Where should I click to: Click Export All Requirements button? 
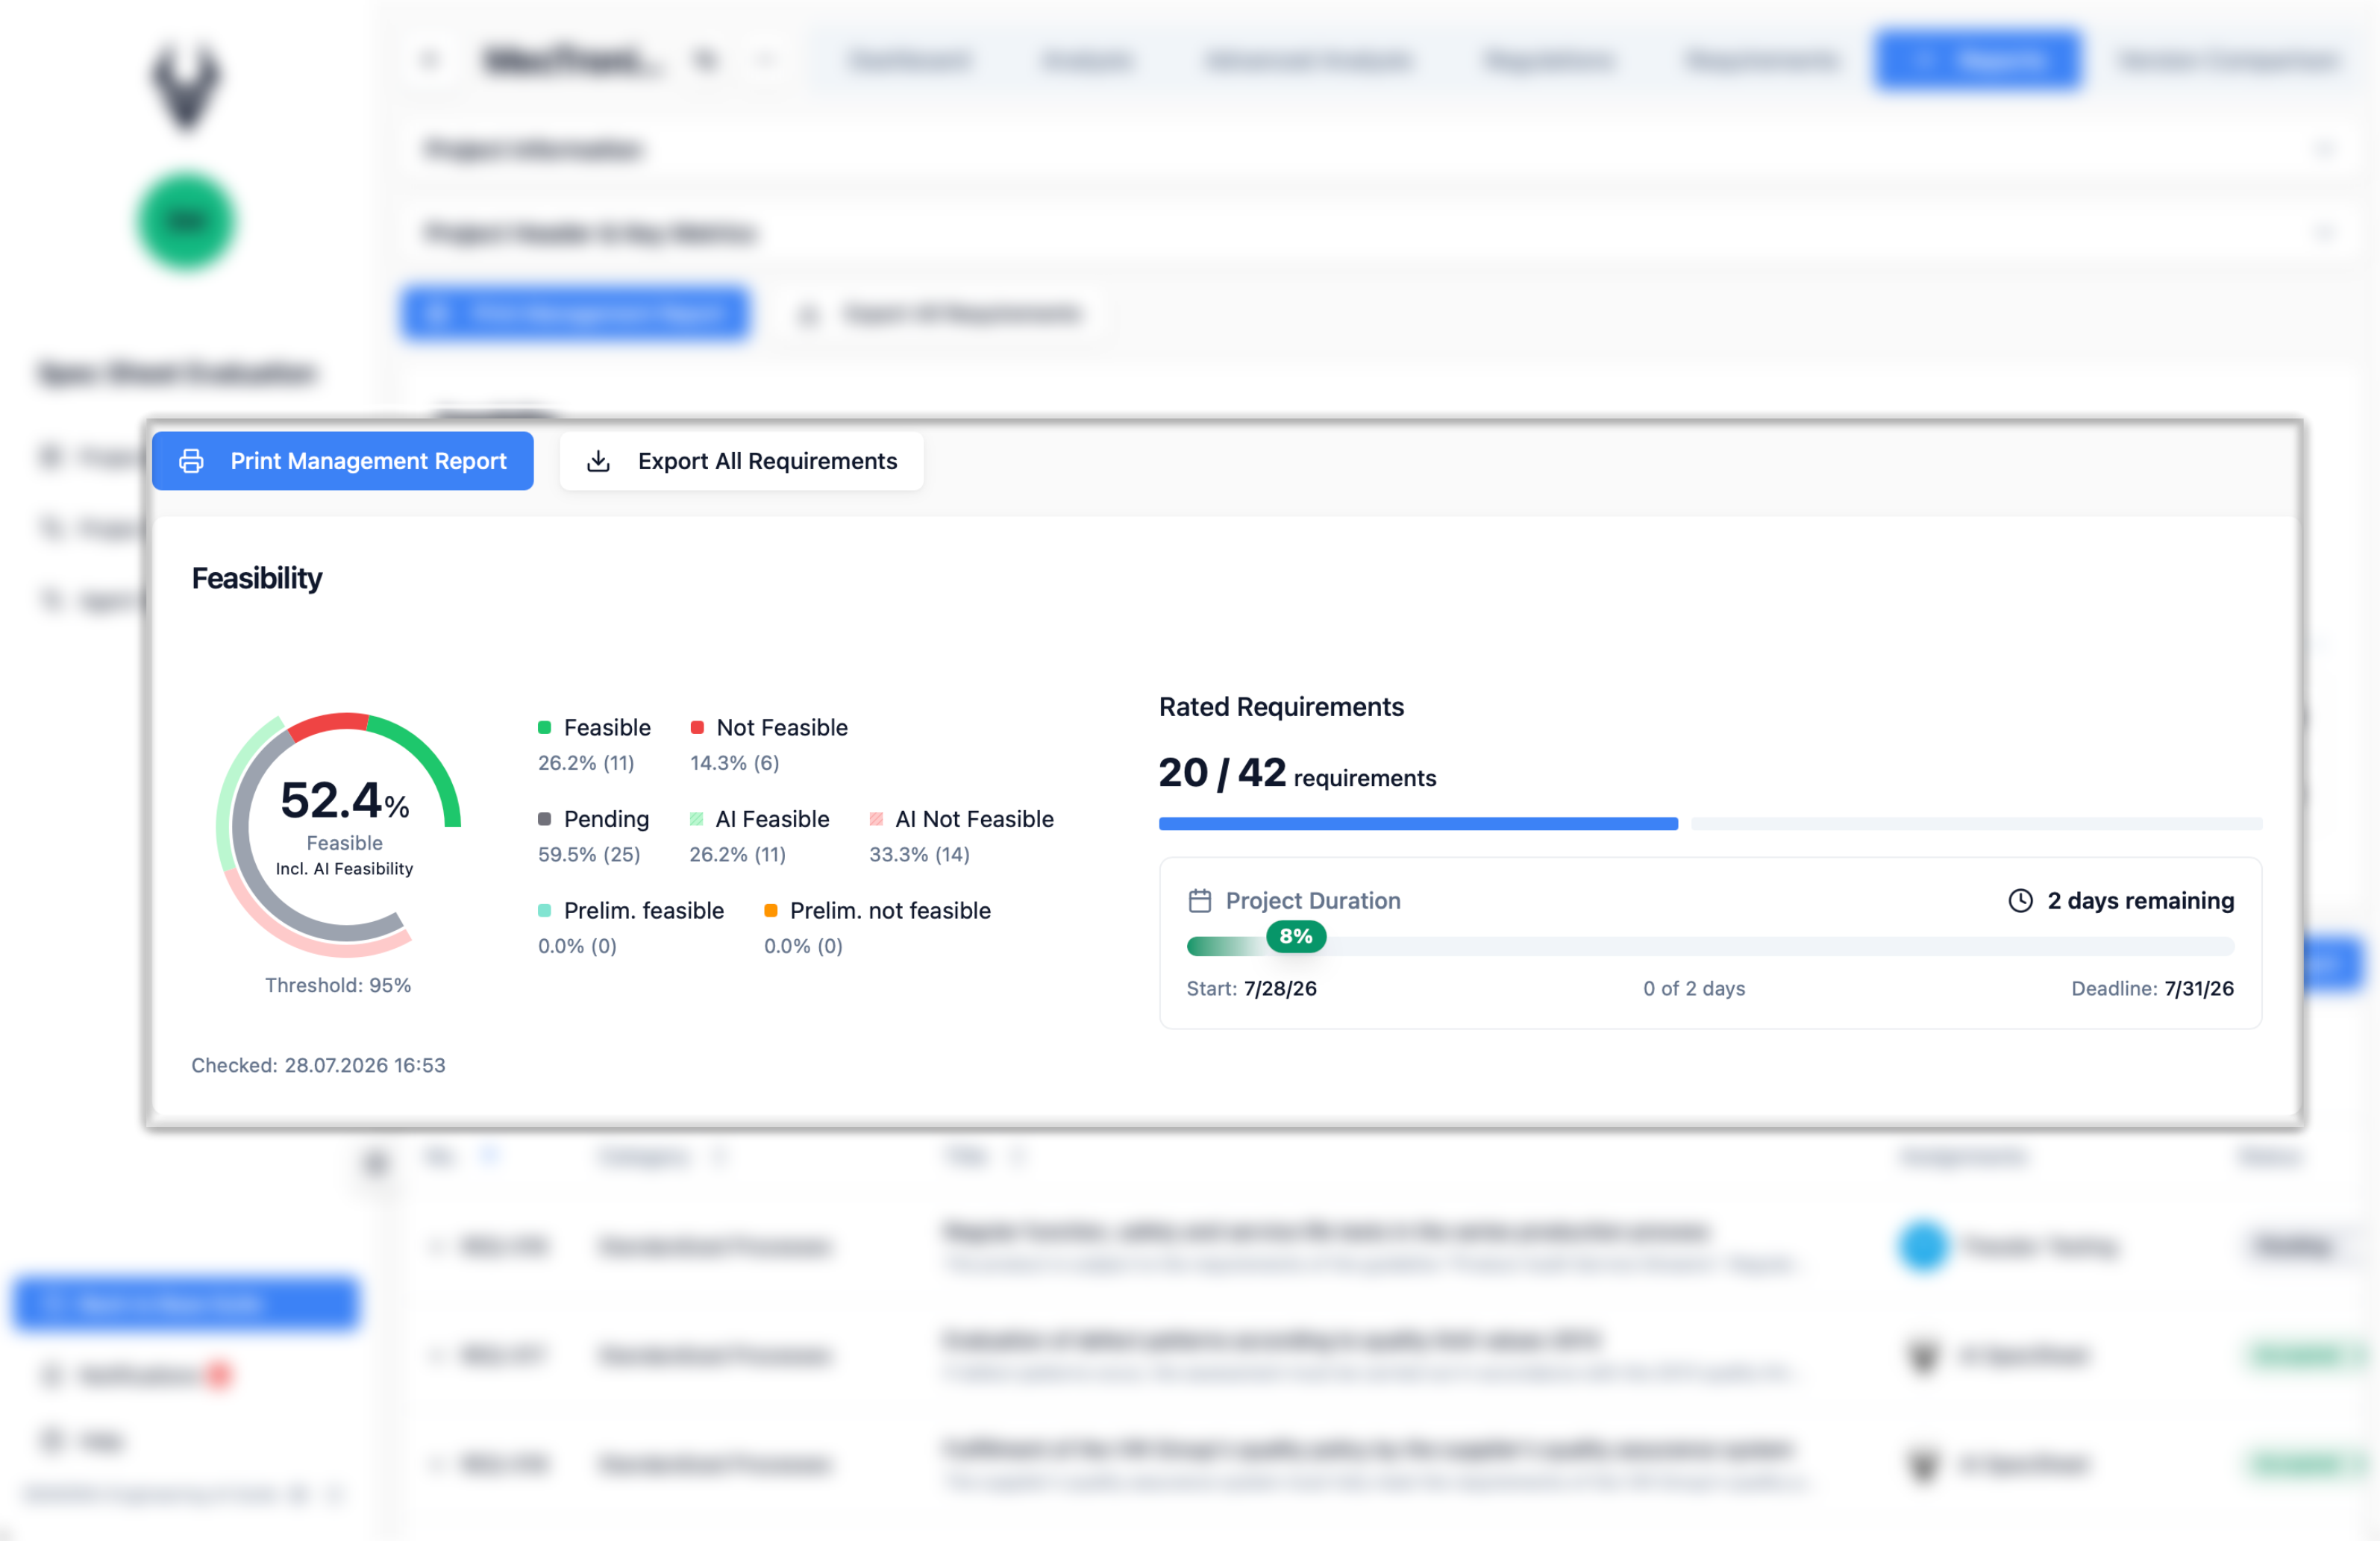click(x=741, y=461)
